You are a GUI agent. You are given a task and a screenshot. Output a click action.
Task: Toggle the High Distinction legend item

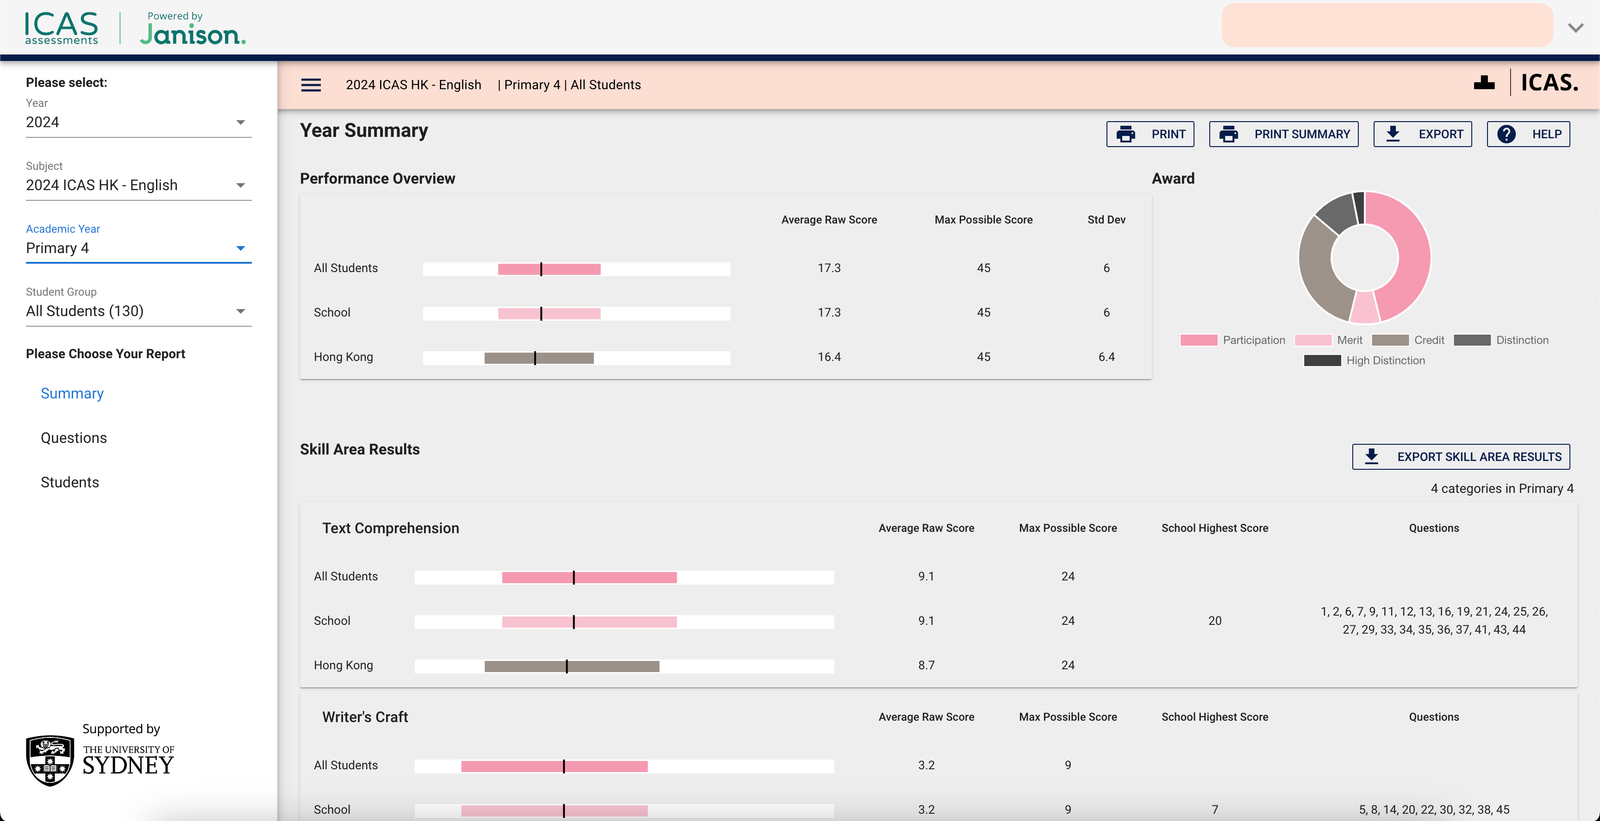(x=1365, y=361)
